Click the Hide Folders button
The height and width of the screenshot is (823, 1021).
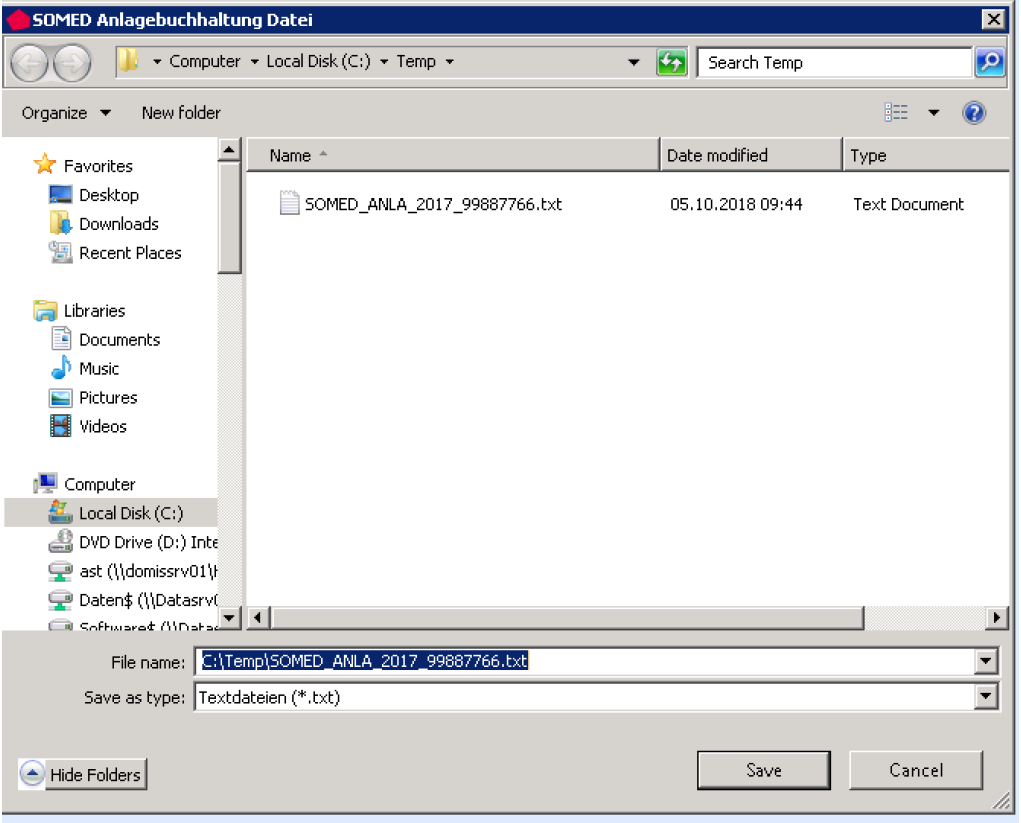click(x=83, y=774)
